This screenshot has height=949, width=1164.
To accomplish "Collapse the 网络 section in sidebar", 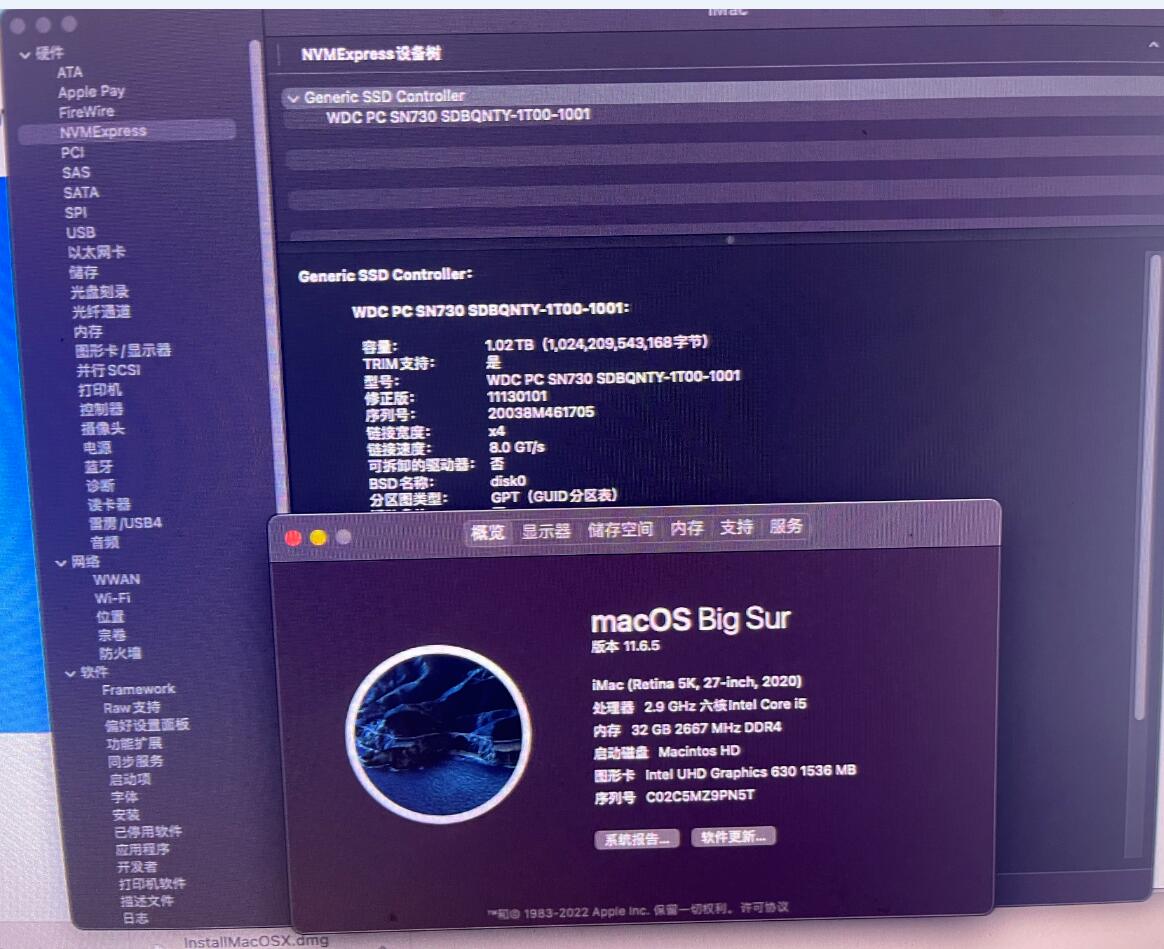I will (61, 563).
